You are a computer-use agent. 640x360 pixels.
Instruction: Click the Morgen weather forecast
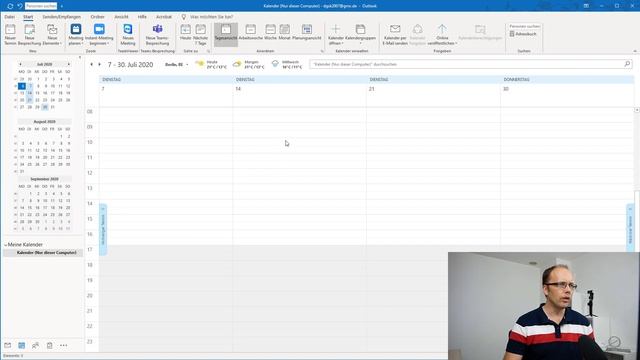[249, 64]
